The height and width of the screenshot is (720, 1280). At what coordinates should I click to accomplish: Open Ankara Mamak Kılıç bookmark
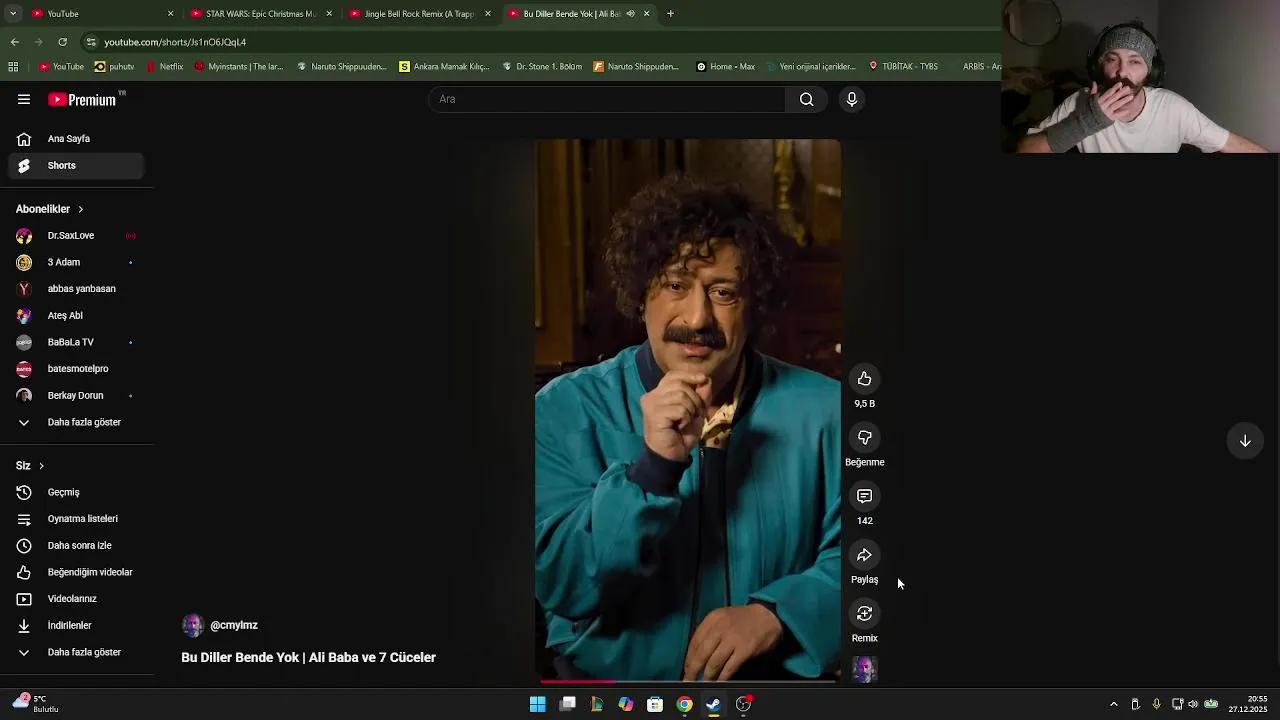click(x=444, y=66)
